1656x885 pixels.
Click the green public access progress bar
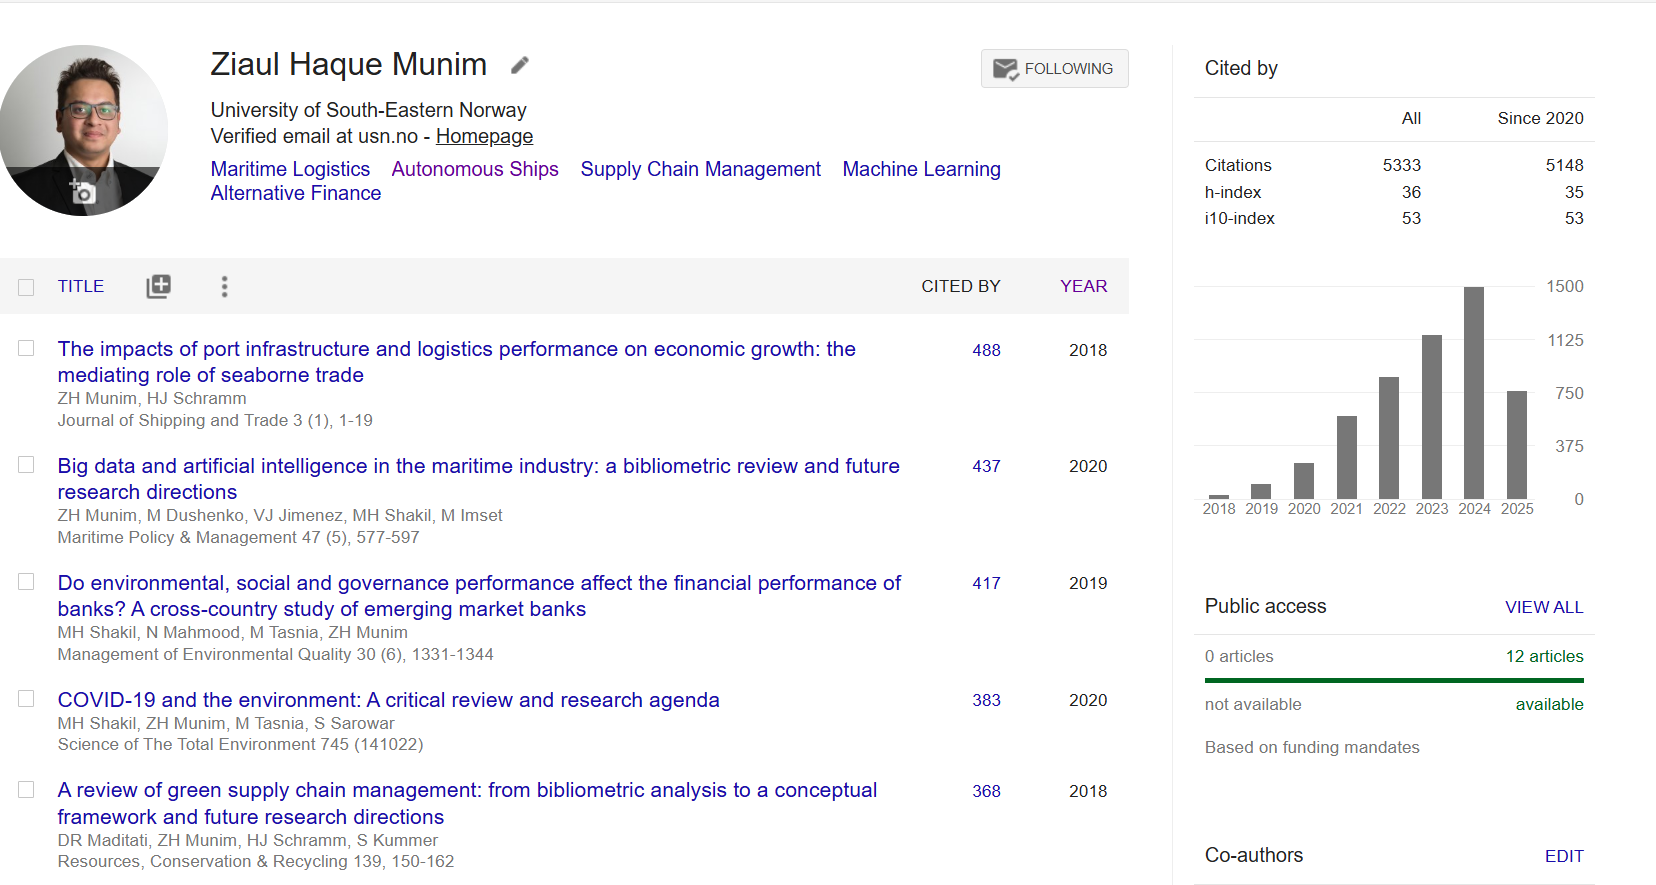(x=1394, y=680)
